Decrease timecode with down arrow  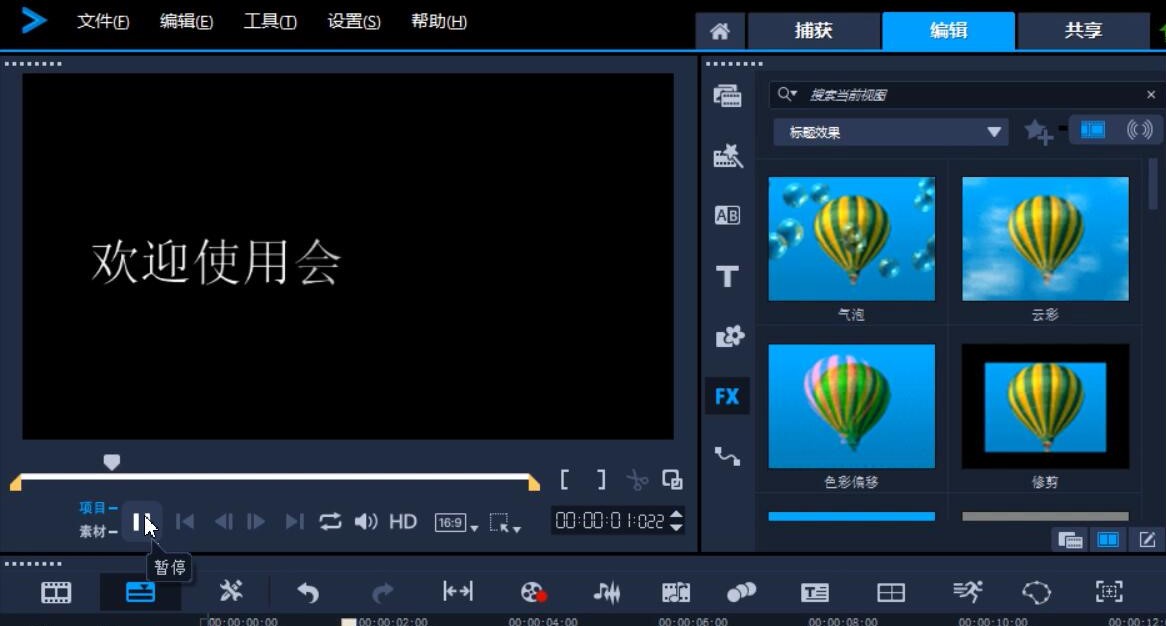[676, 527]
